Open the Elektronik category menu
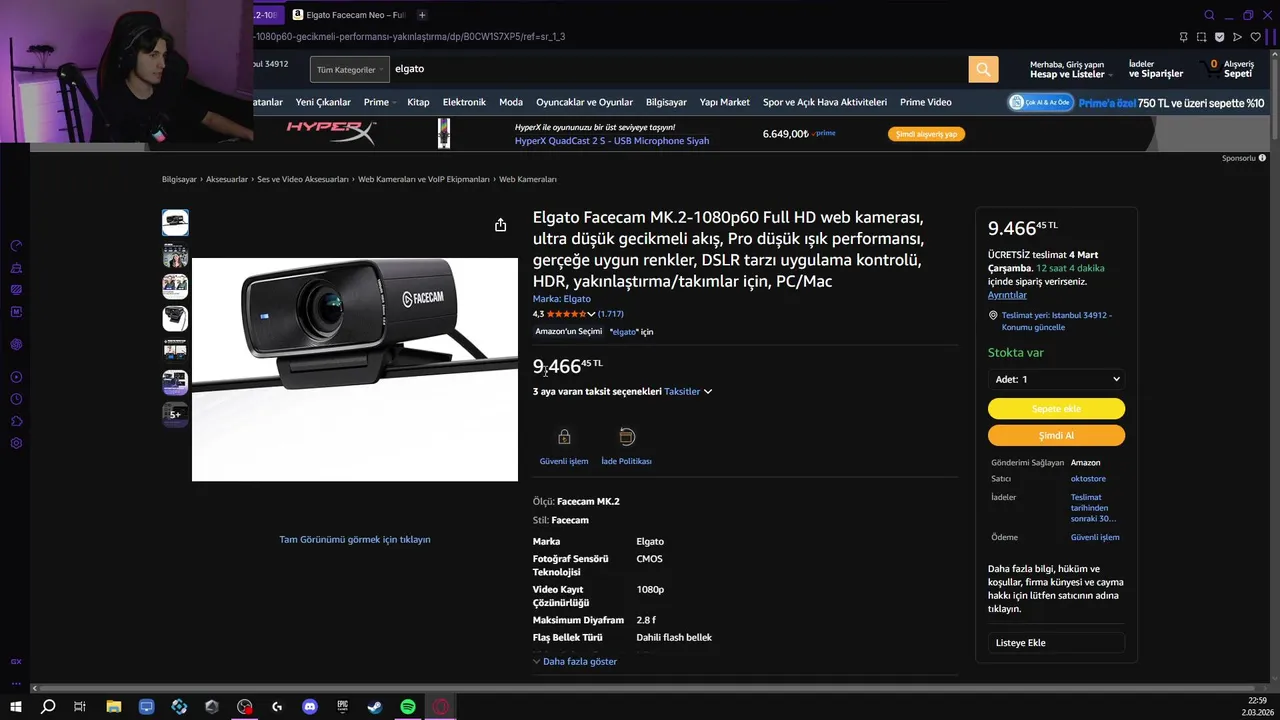This screenshot has width=1280, height=720. pyautogui.click(x=464, y=102)
